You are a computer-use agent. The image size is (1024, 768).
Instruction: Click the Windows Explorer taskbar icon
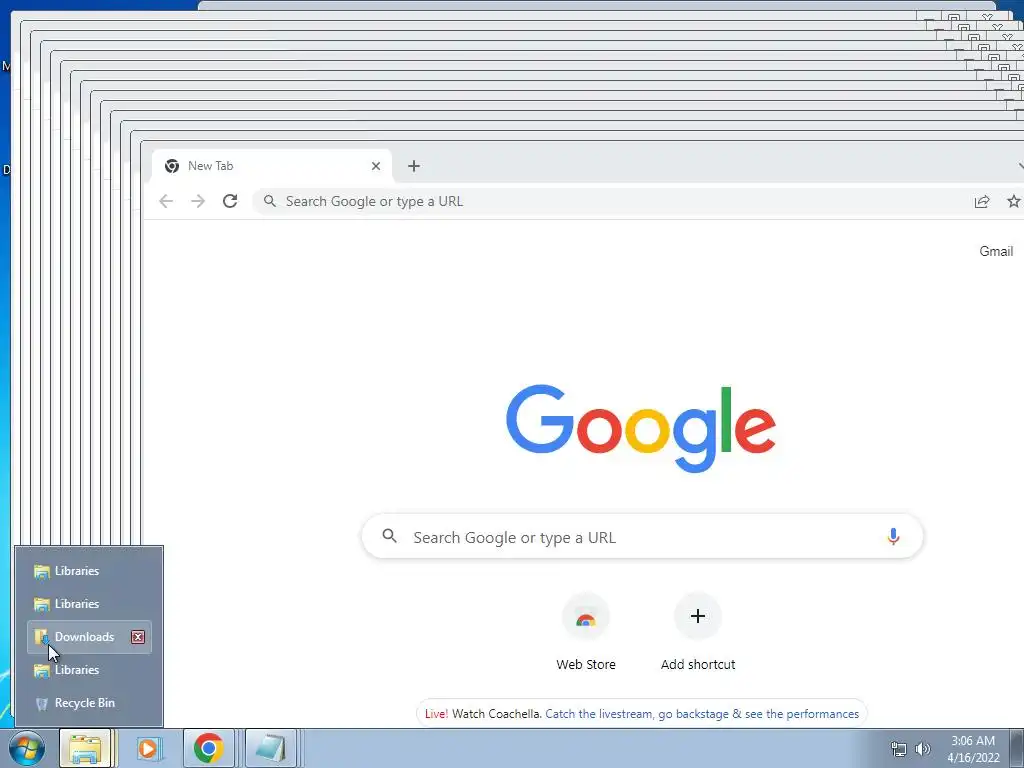[86, 748]
